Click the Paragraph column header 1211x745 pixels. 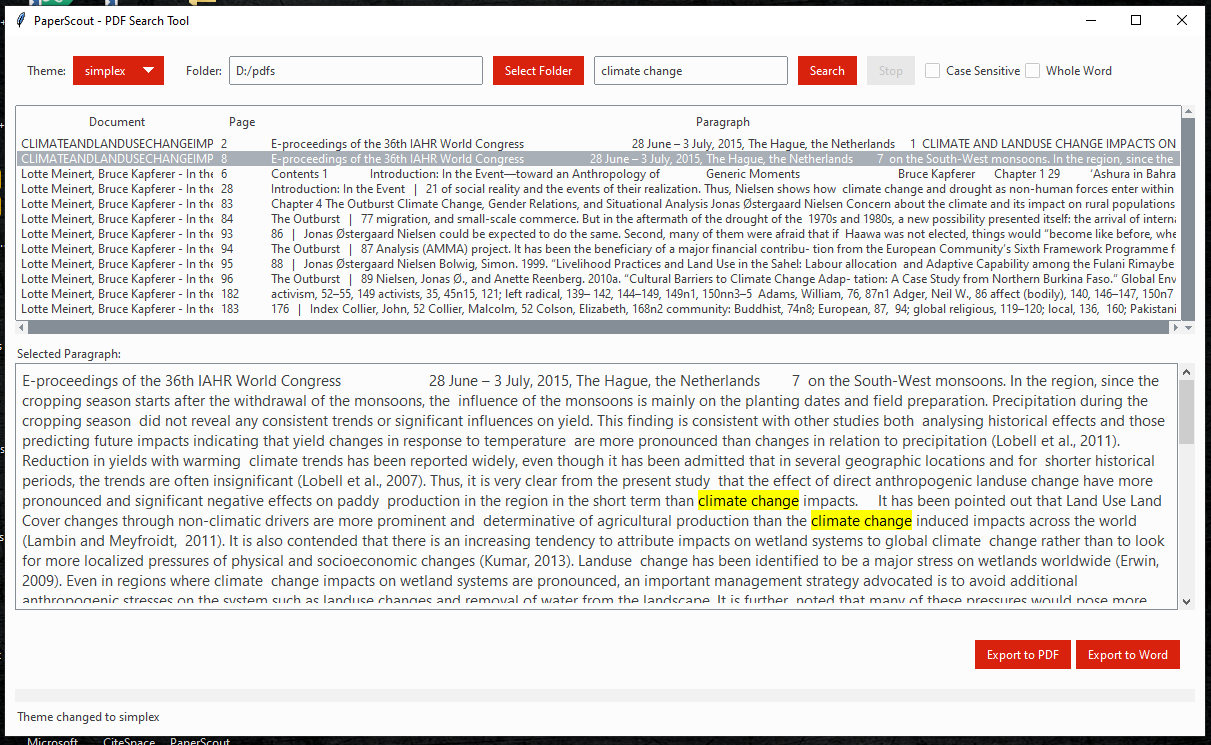[723, 122]
